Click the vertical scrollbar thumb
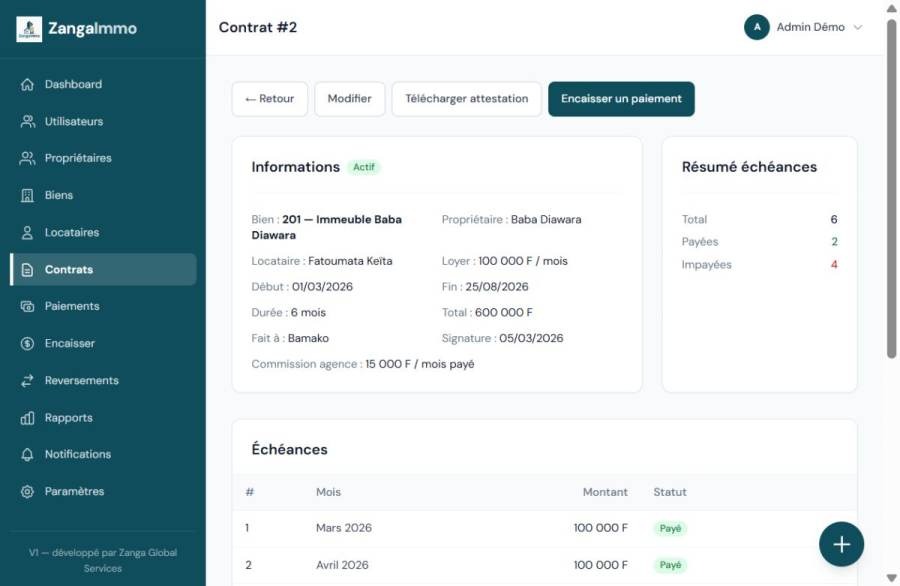Image resolution: width=900 pixels, height=586 pixels. point(891,189)
